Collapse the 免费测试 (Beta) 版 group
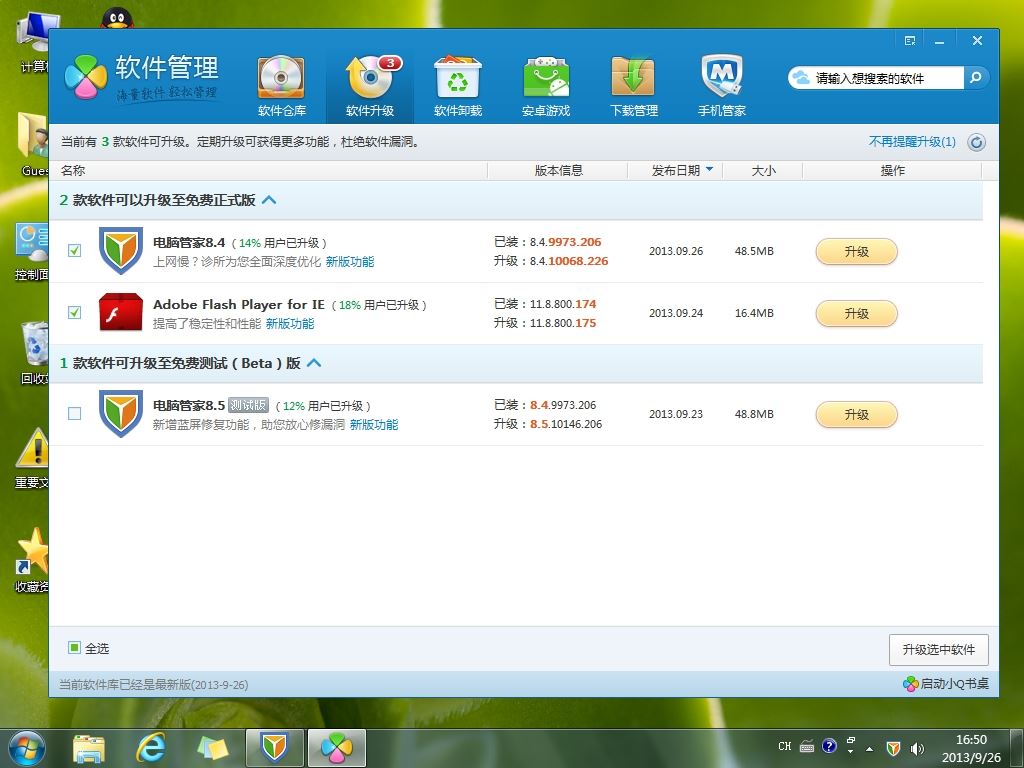This screenshot has height=768, width=1024. click(314, 363)
